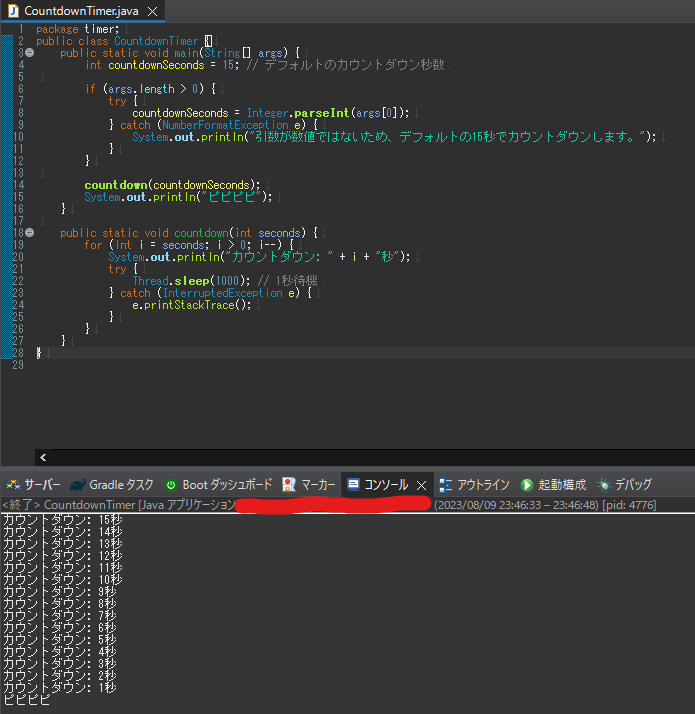695x714 pixels.
Task: Click the Java file icon on editor tab
Action: click(x=13, y=11)
